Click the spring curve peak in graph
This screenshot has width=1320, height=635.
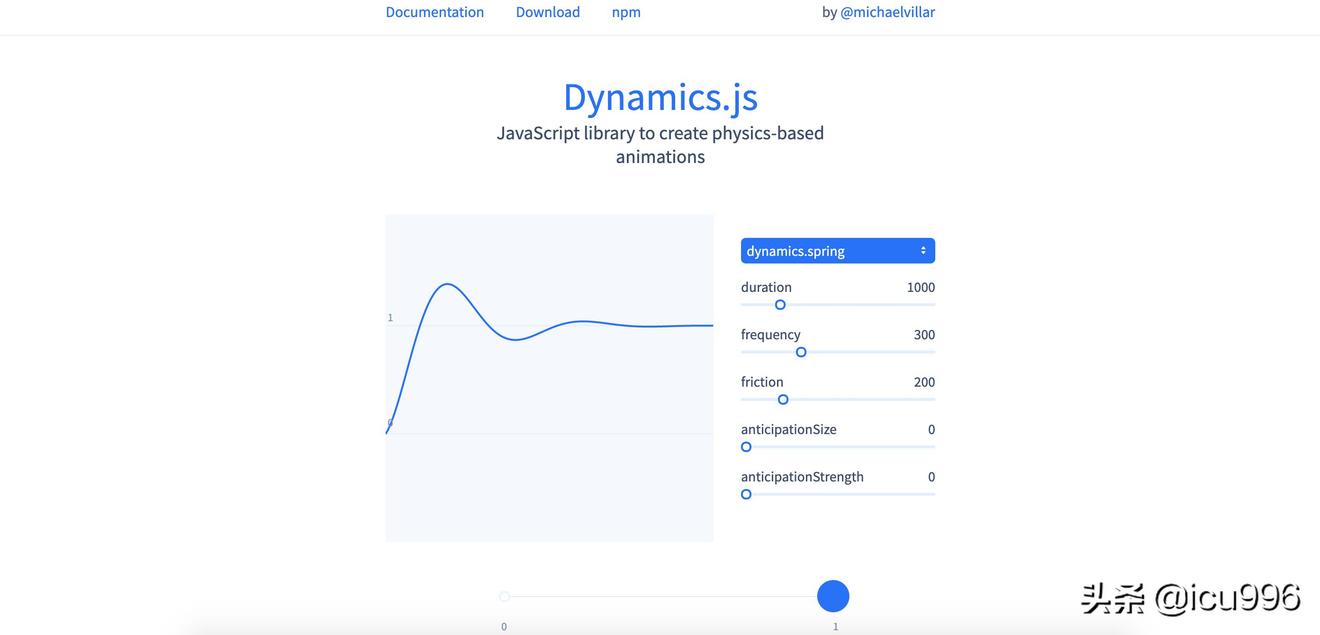click(447, 284)
